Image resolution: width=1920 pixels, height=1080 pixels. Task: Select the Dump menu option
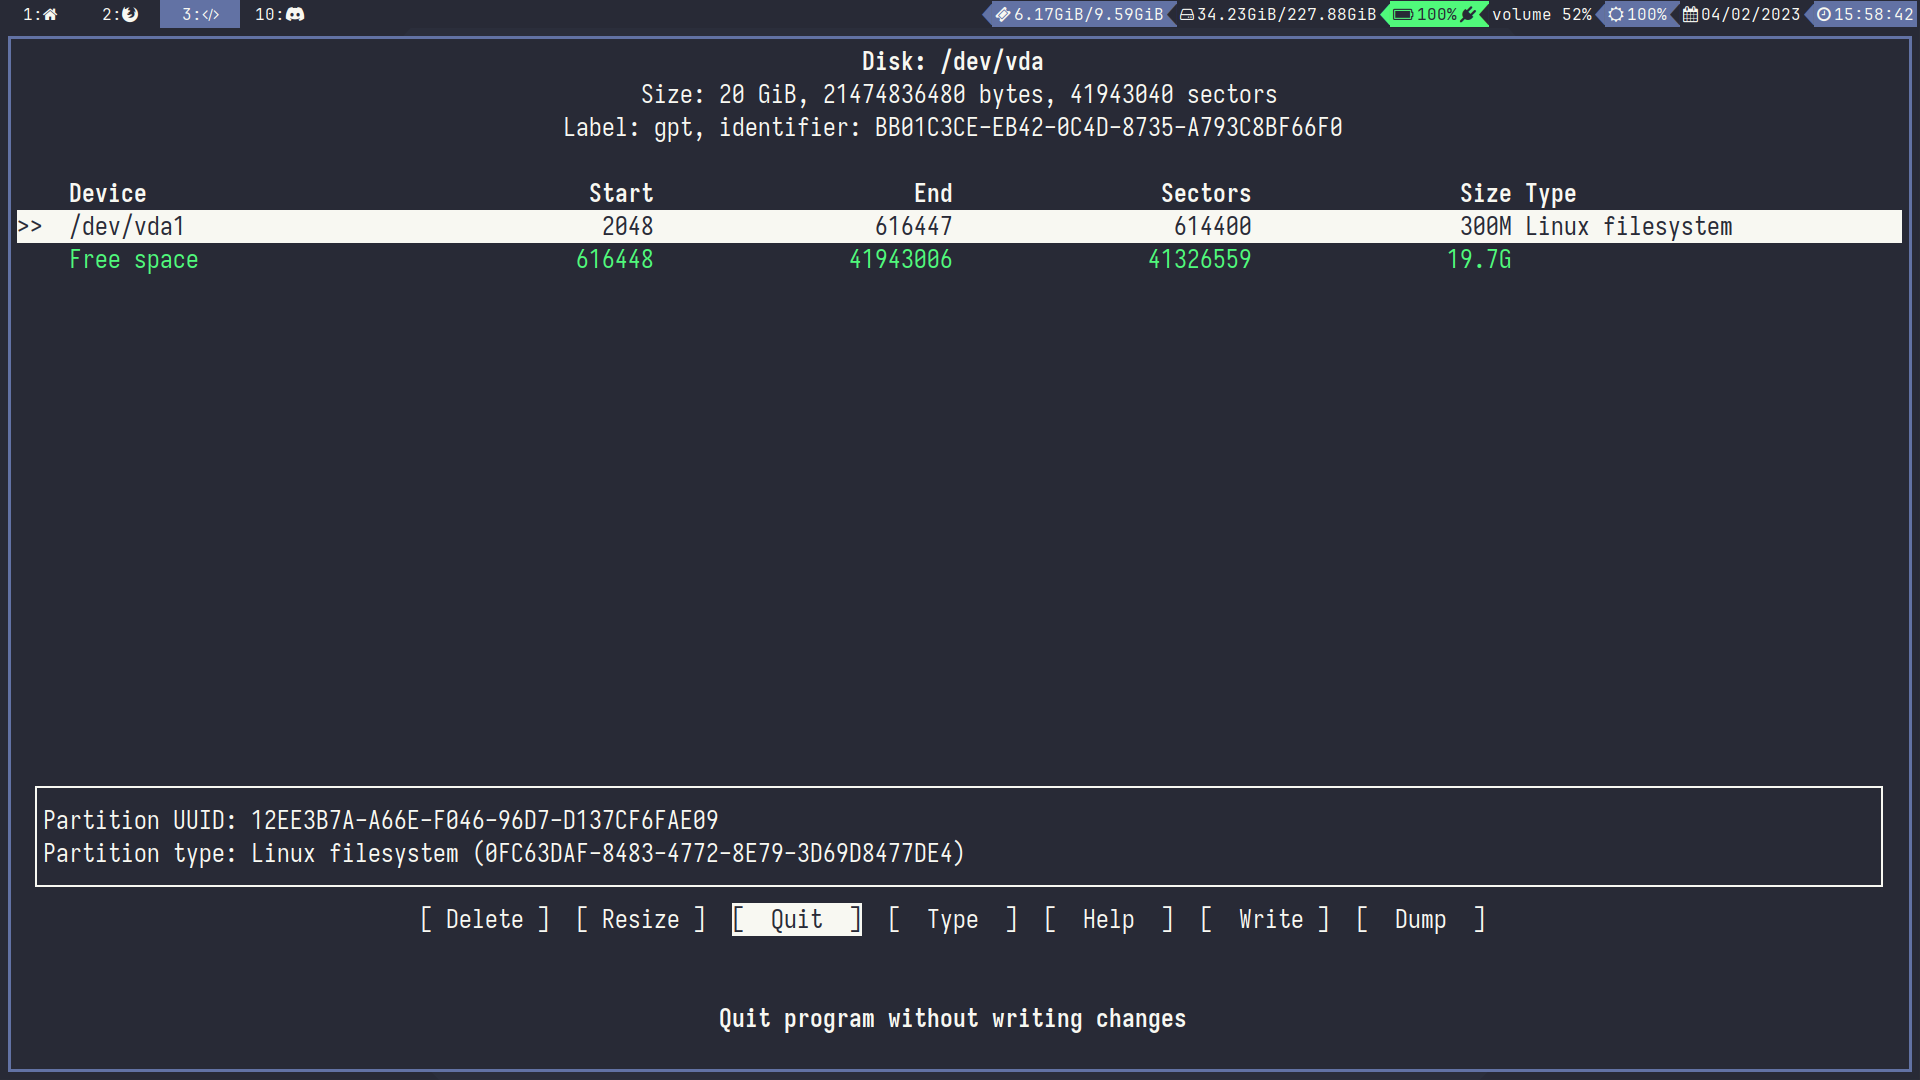(x=1420, y=919)
